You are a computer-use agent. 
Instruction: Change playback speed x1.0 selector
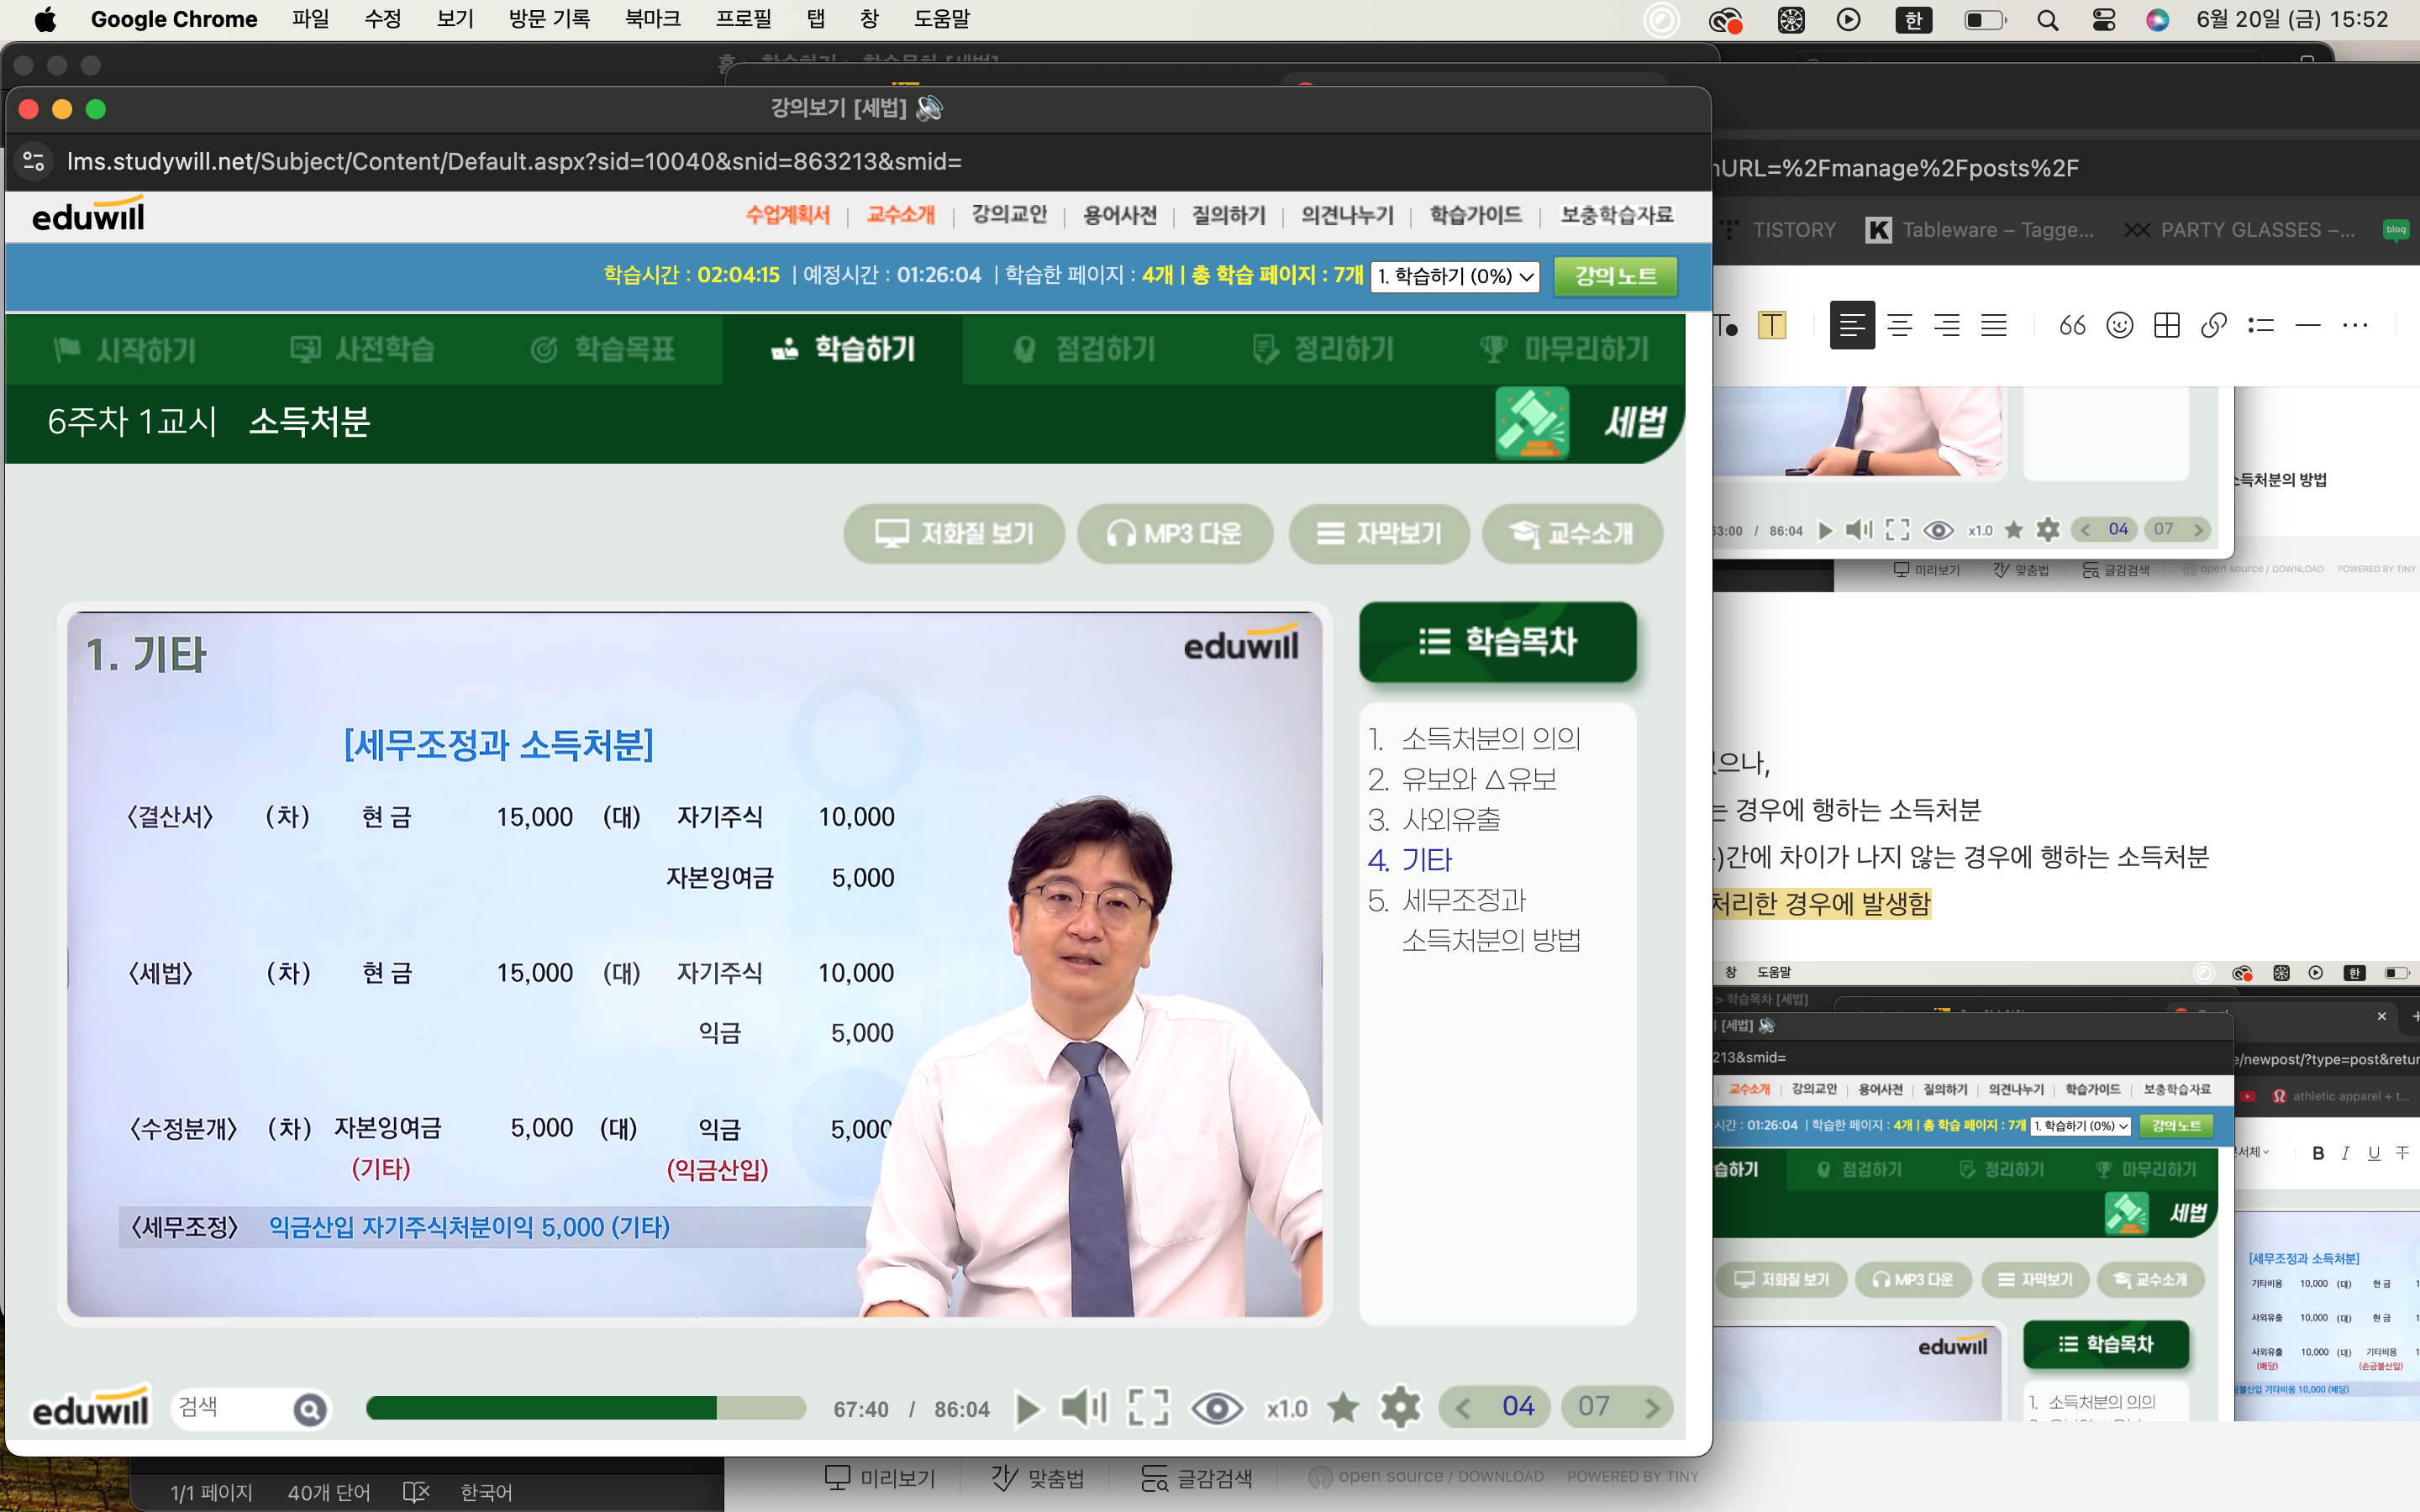(x=1286, y=1408)
